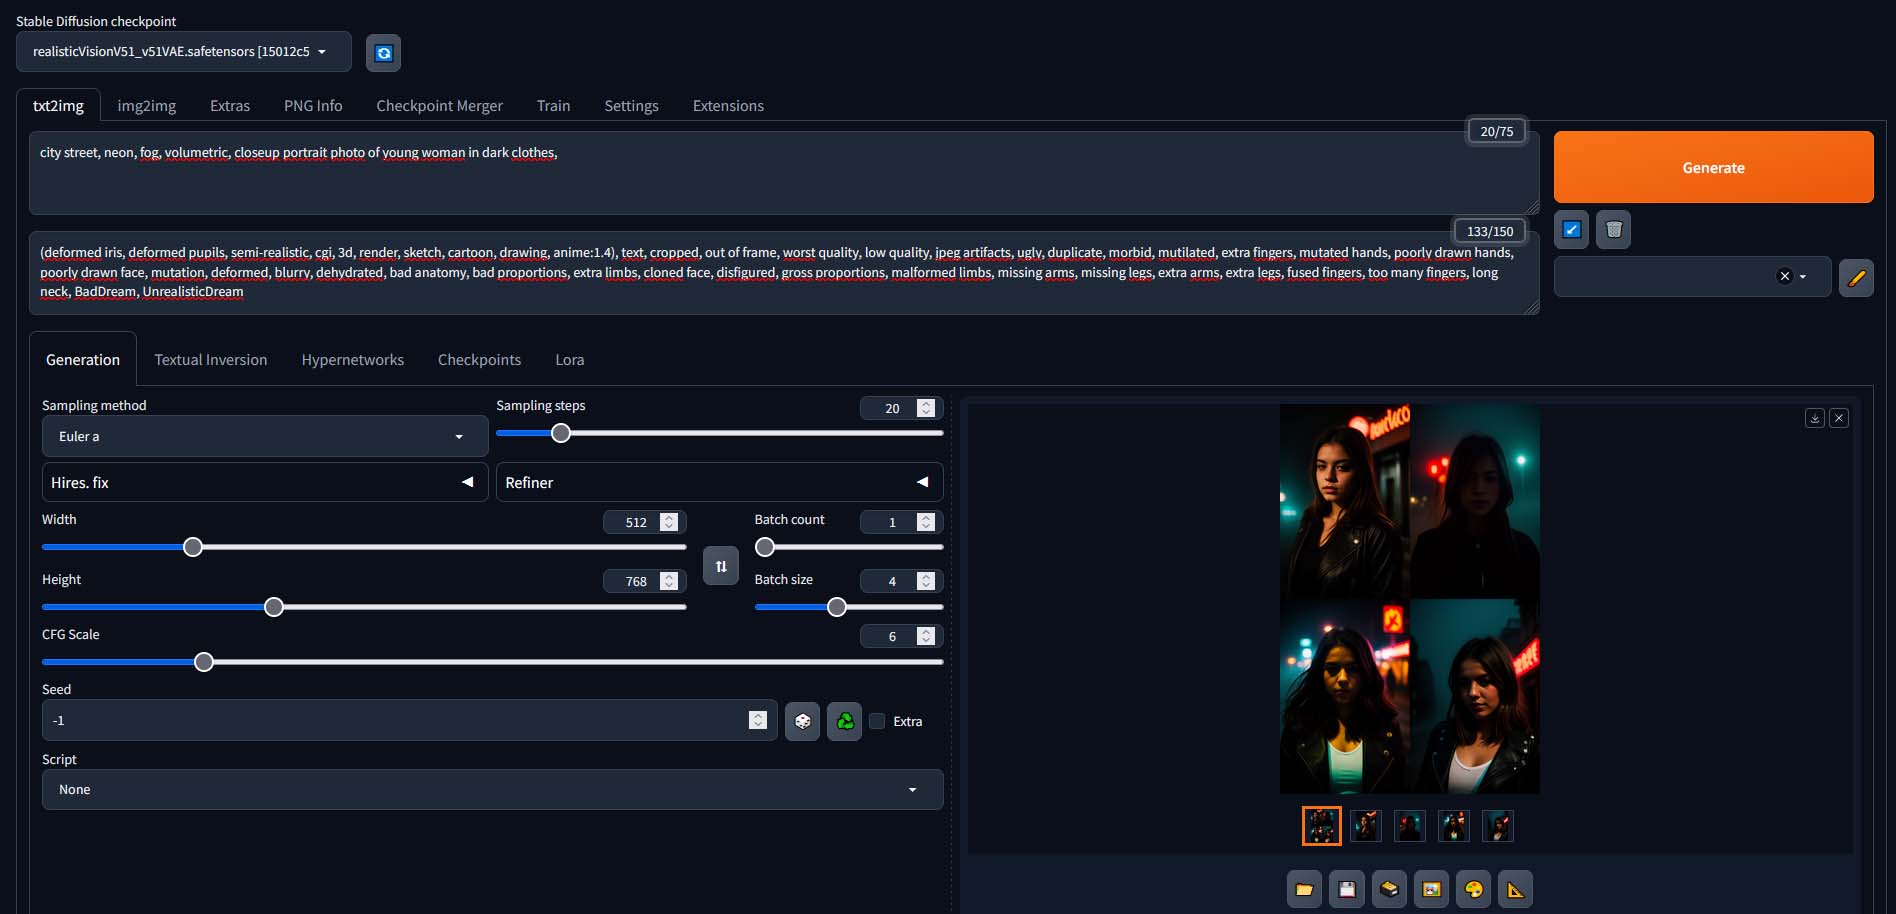The height and width of the screenshot is (914, 1896).
Task: Go to the Settings tab
Action: pyautogui.click(x=631, y=106)
